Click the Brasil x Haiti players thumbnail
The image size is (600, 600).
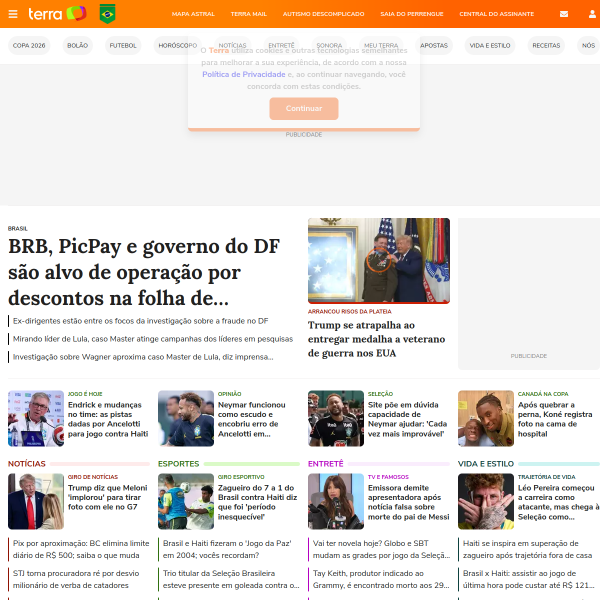pyautogui.click(x=186, y=501)
